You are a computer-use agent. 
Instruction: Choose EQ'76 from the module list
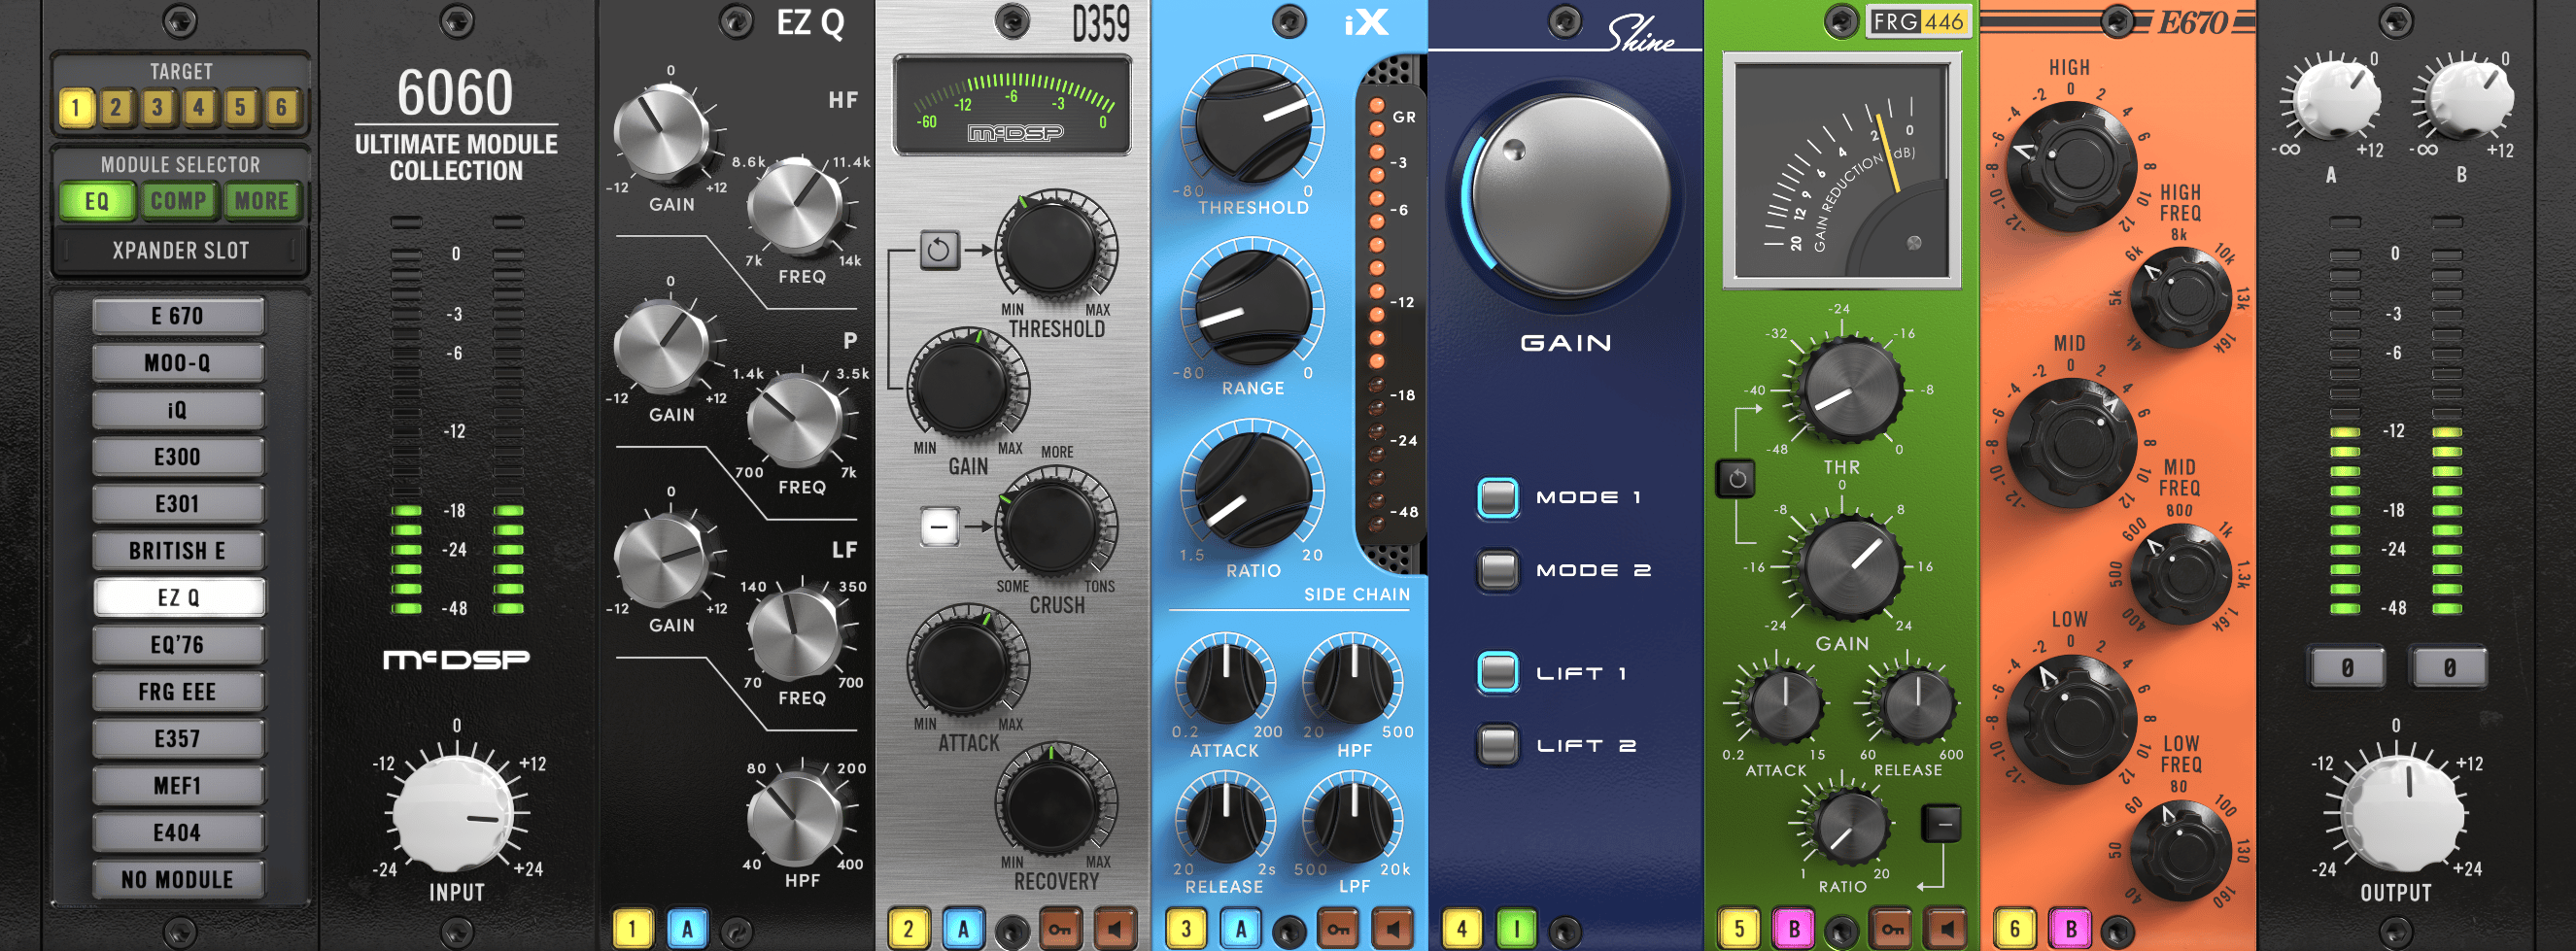pyautogui.click(x=178, y=645)
